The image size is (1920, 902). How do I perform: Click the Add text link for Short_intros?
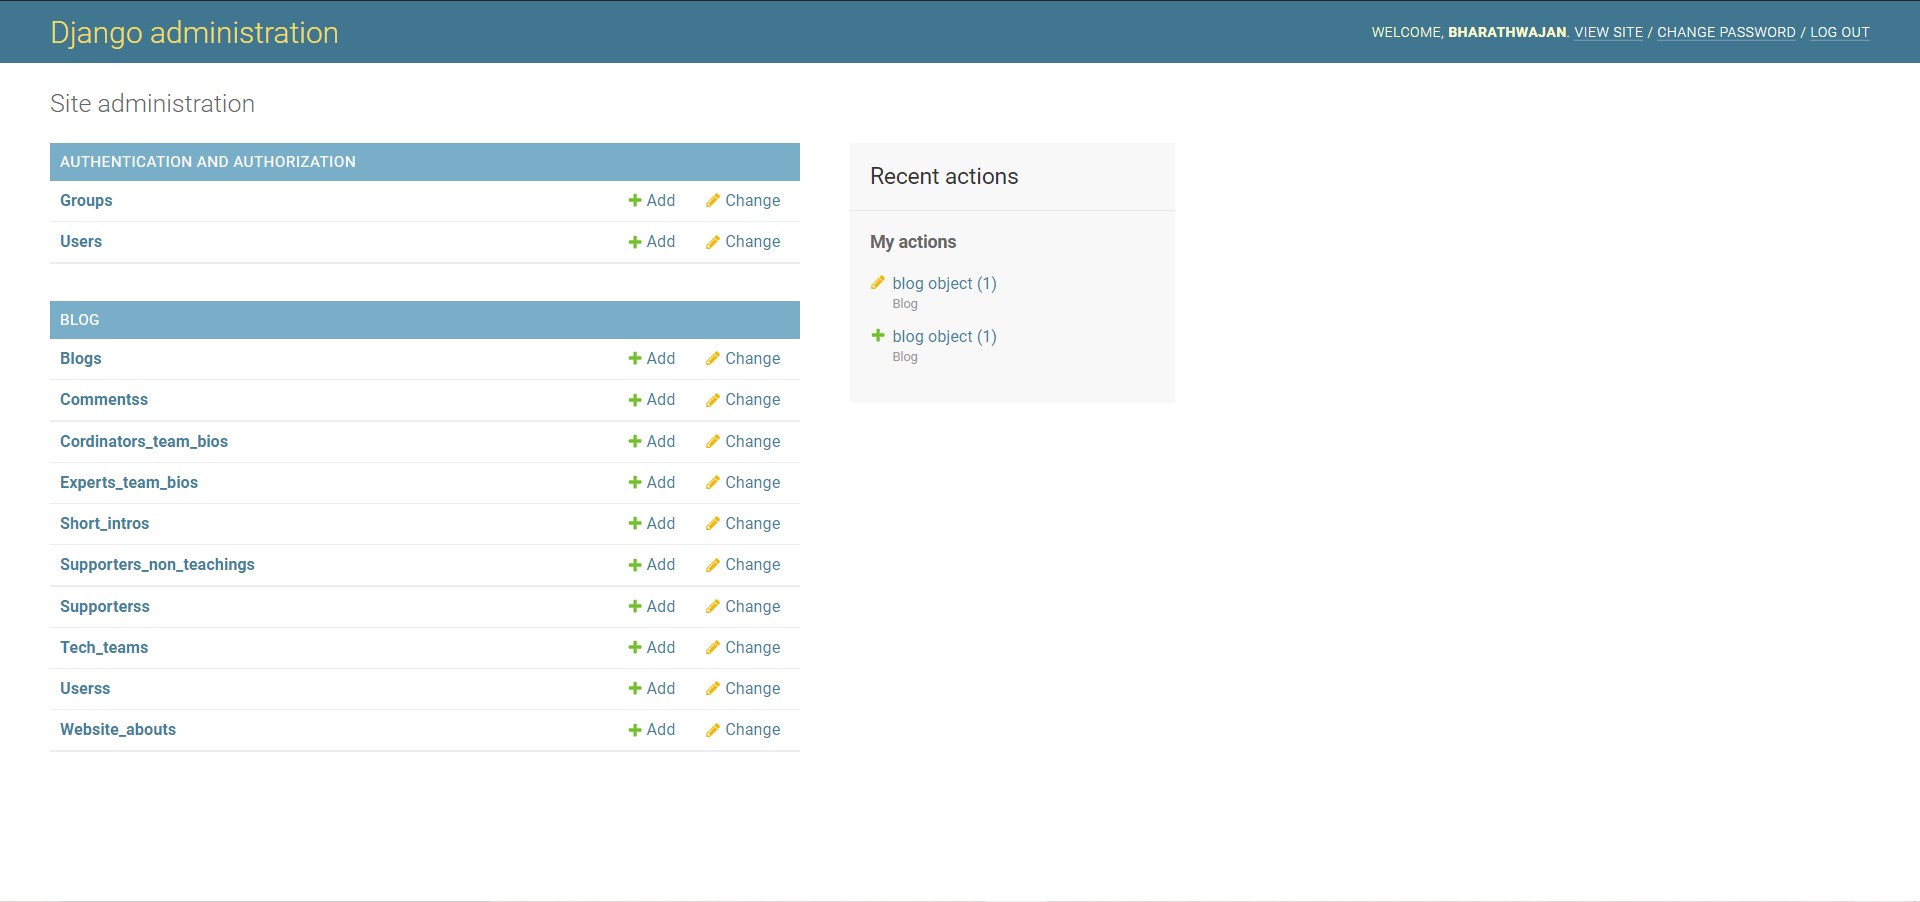click(x=661, y=523)
